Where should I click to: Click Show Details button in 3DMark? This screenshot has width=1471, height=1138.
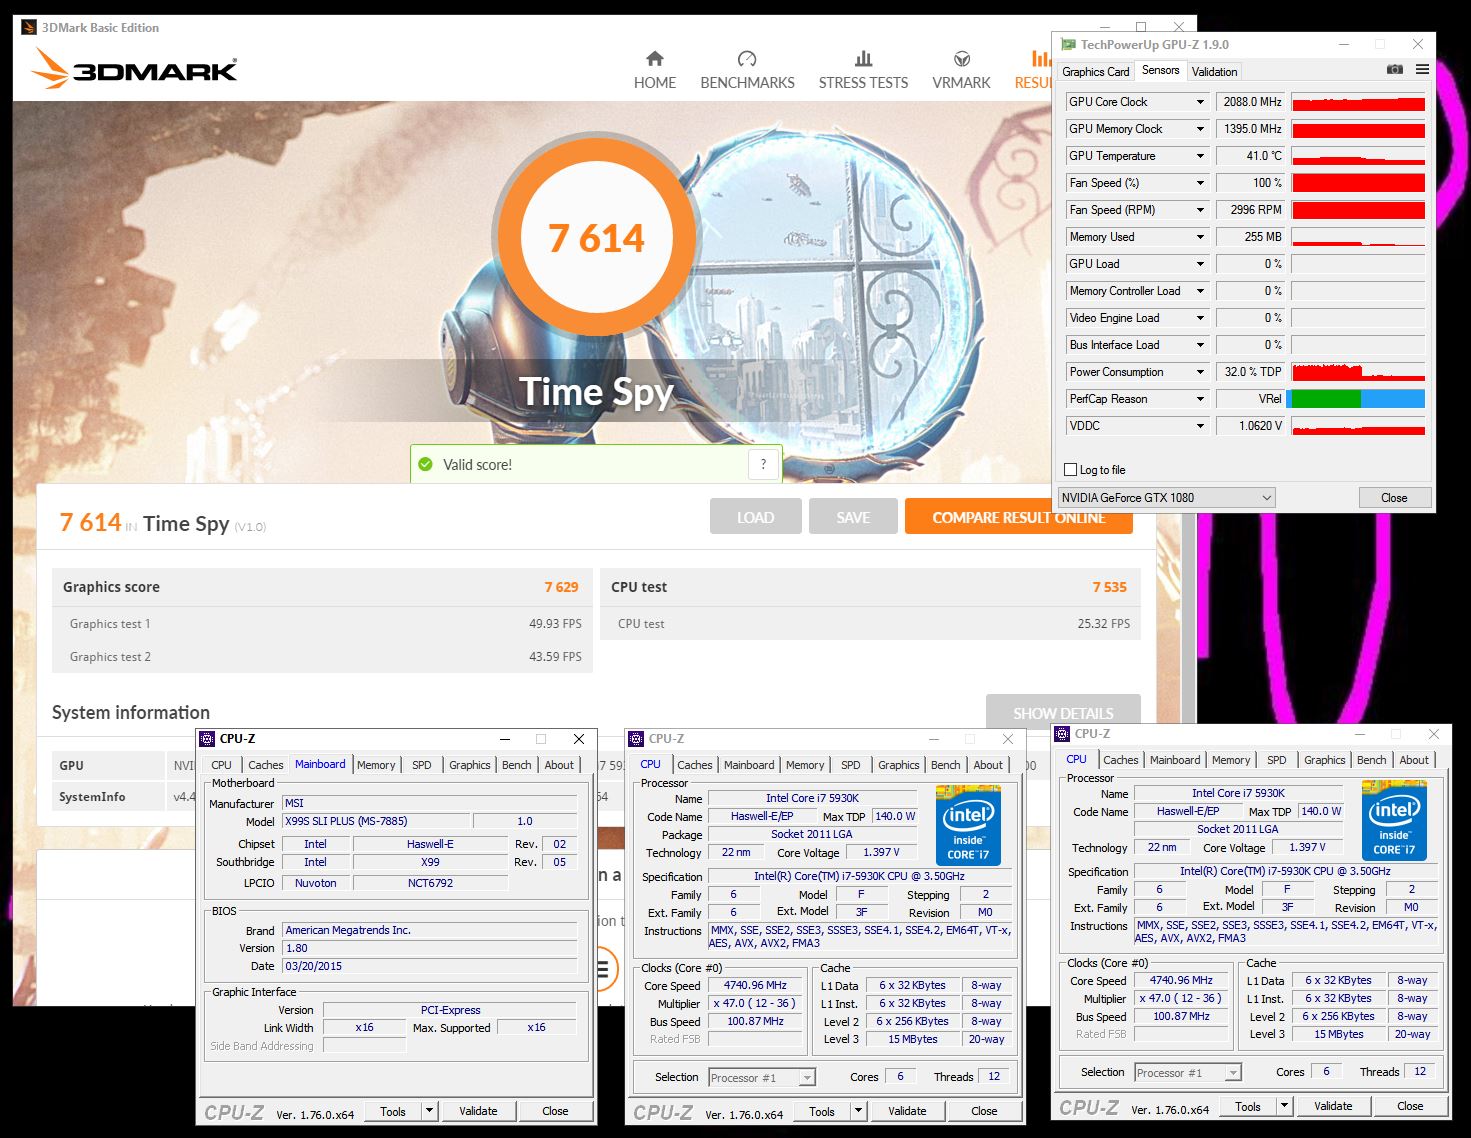click(1063, 712)
